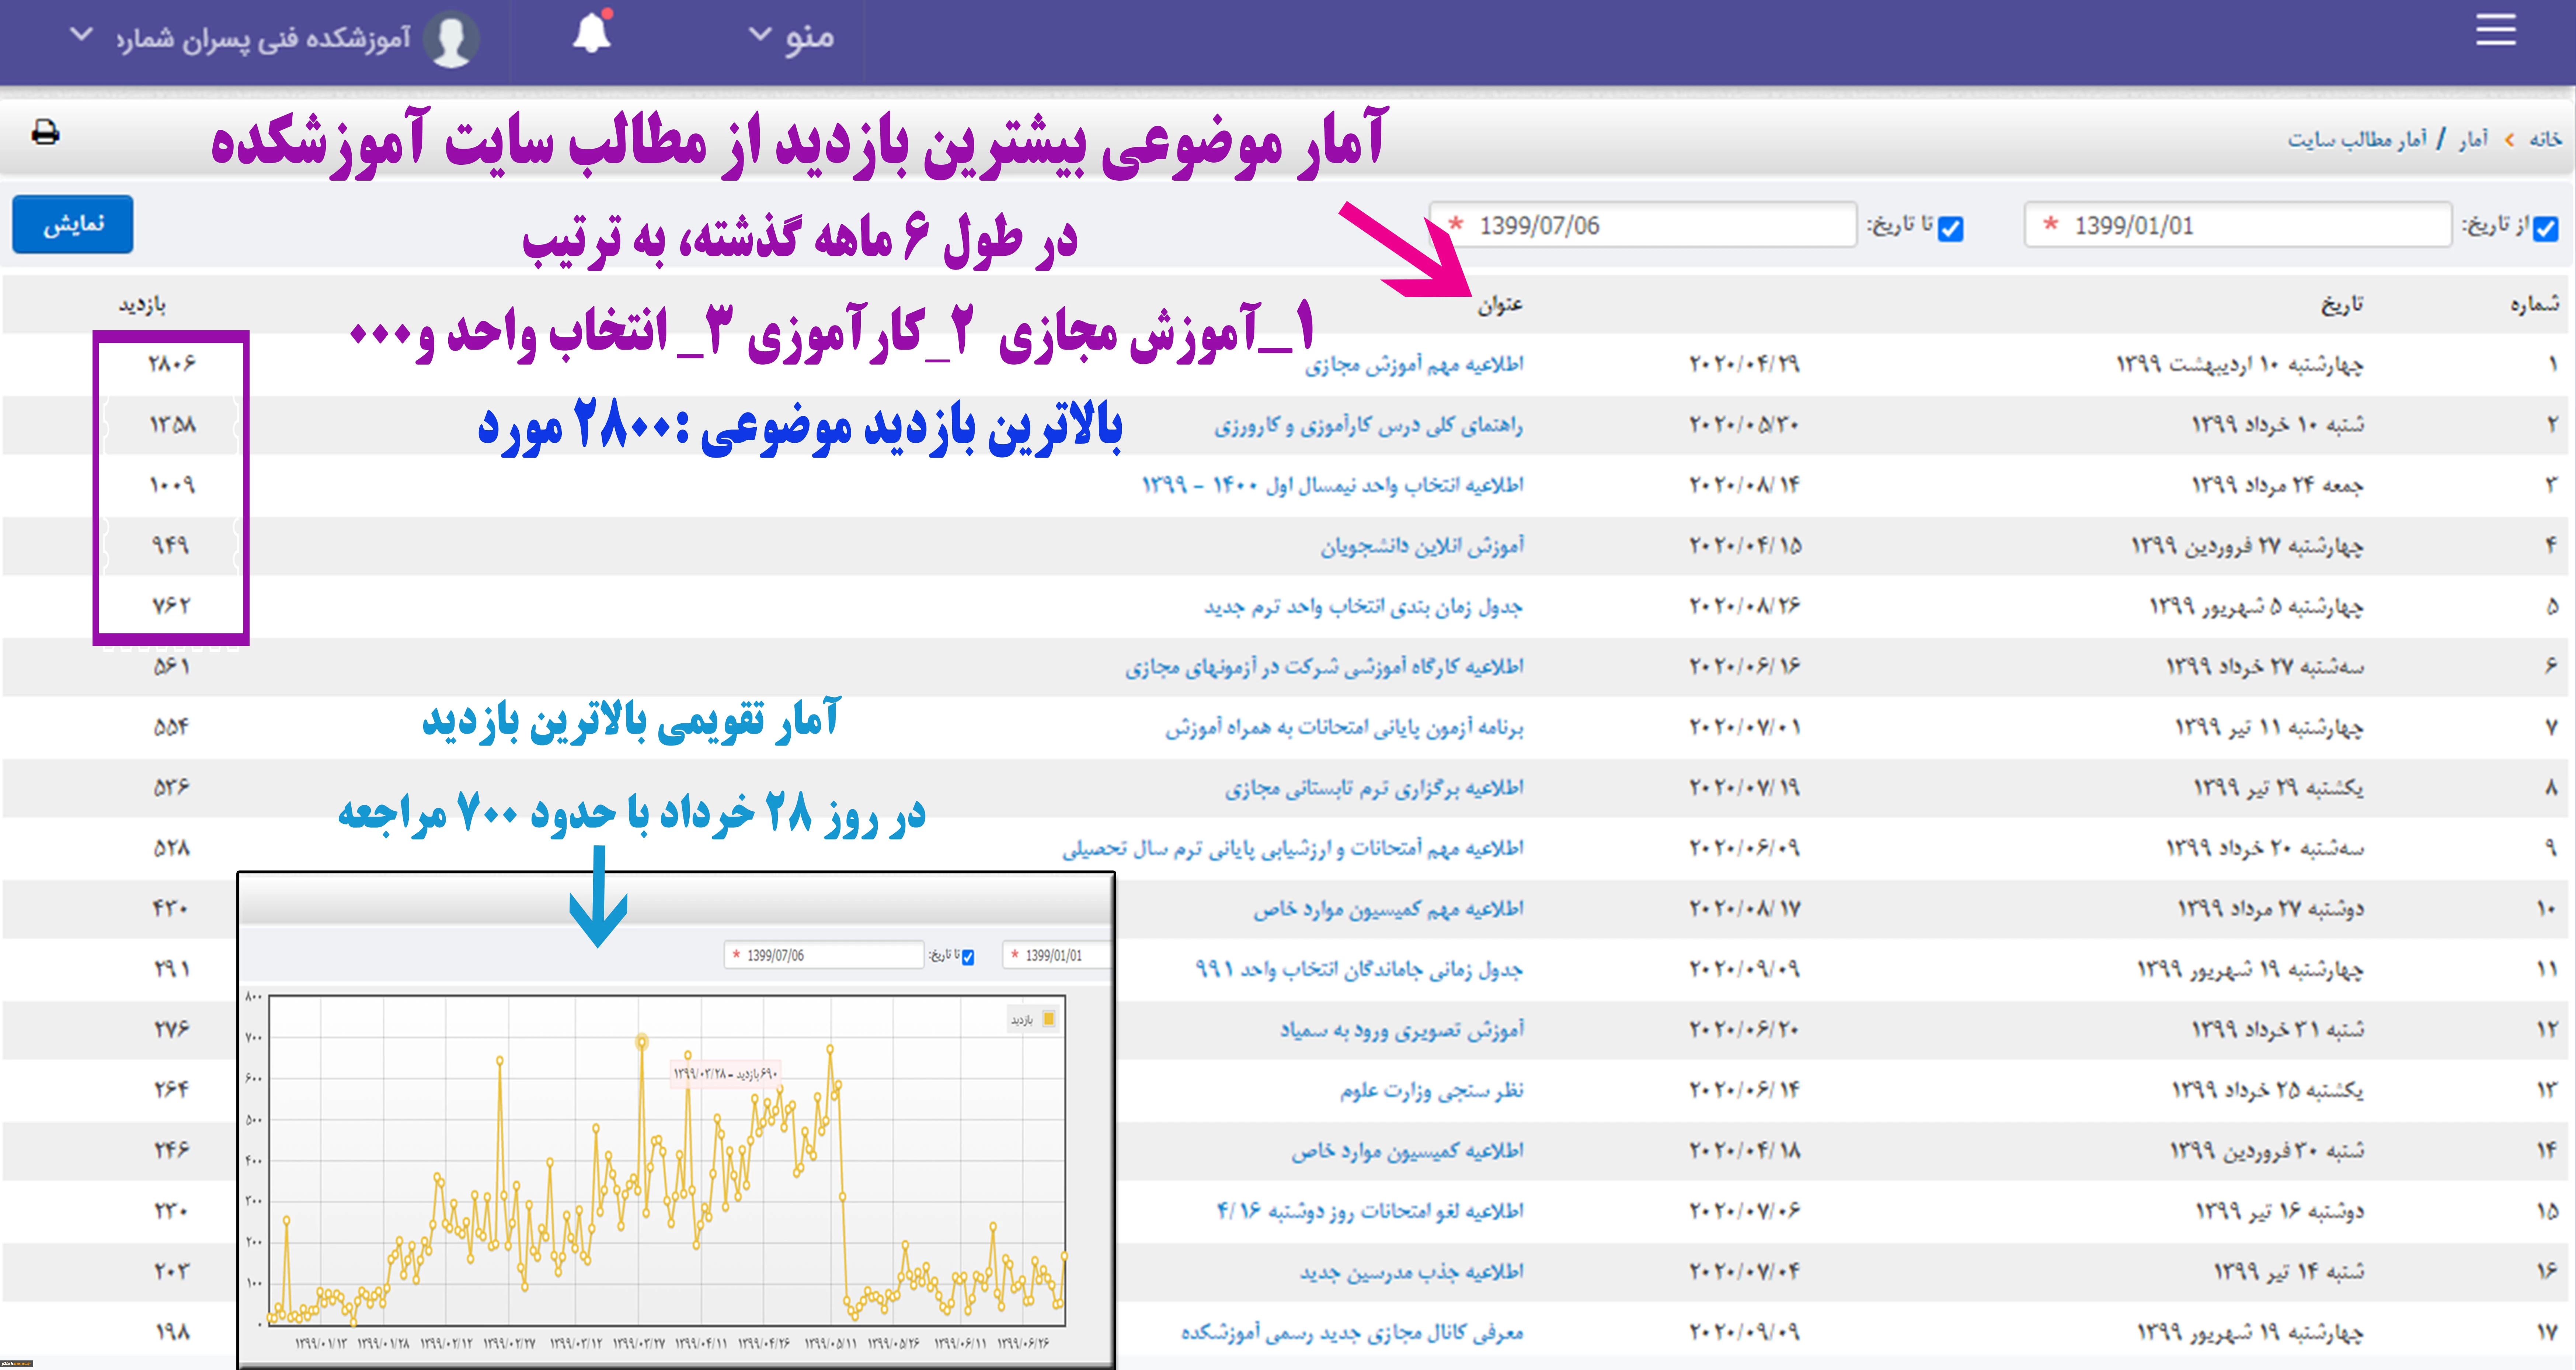The width and height of the screenshot is (2576, 1370).
Task: Open آموزش آنلاین دانشجویان link
Action: point(1422,546)
